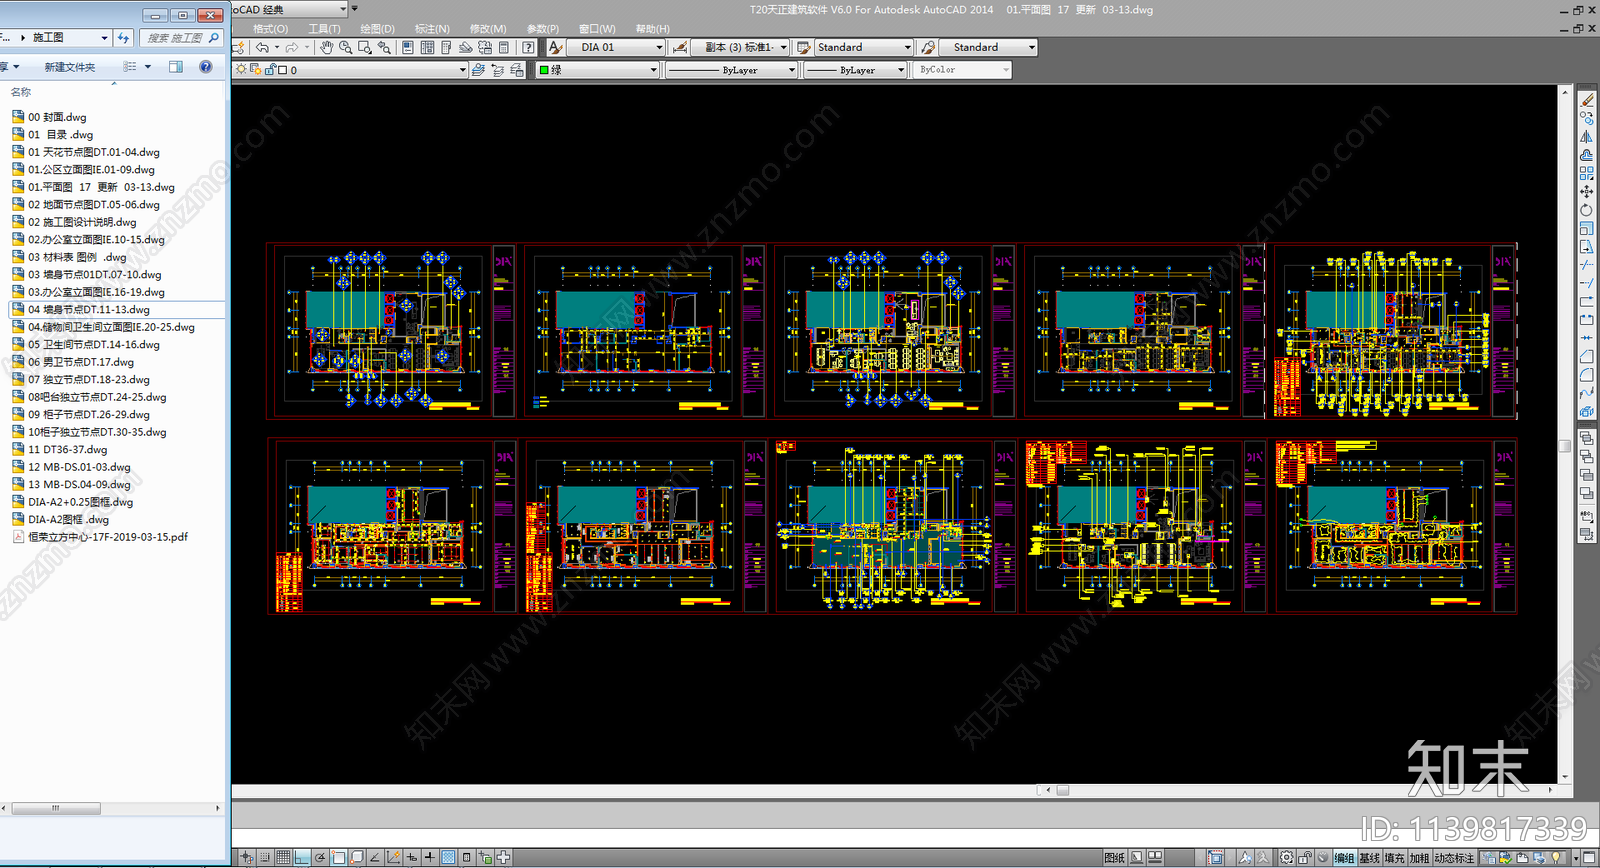This screenshot has width=1600, height=868.
Task: Toggle Ortho mode in status bar
Action: [x=301, y=858]
